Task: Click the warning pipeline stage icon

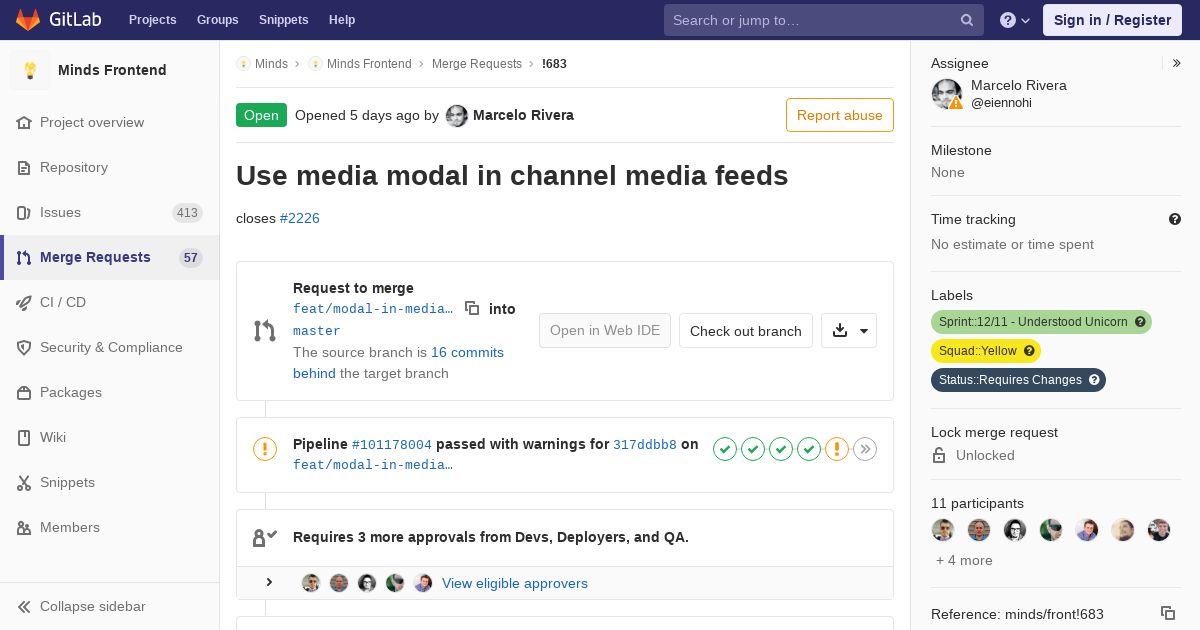Action: 837,449
